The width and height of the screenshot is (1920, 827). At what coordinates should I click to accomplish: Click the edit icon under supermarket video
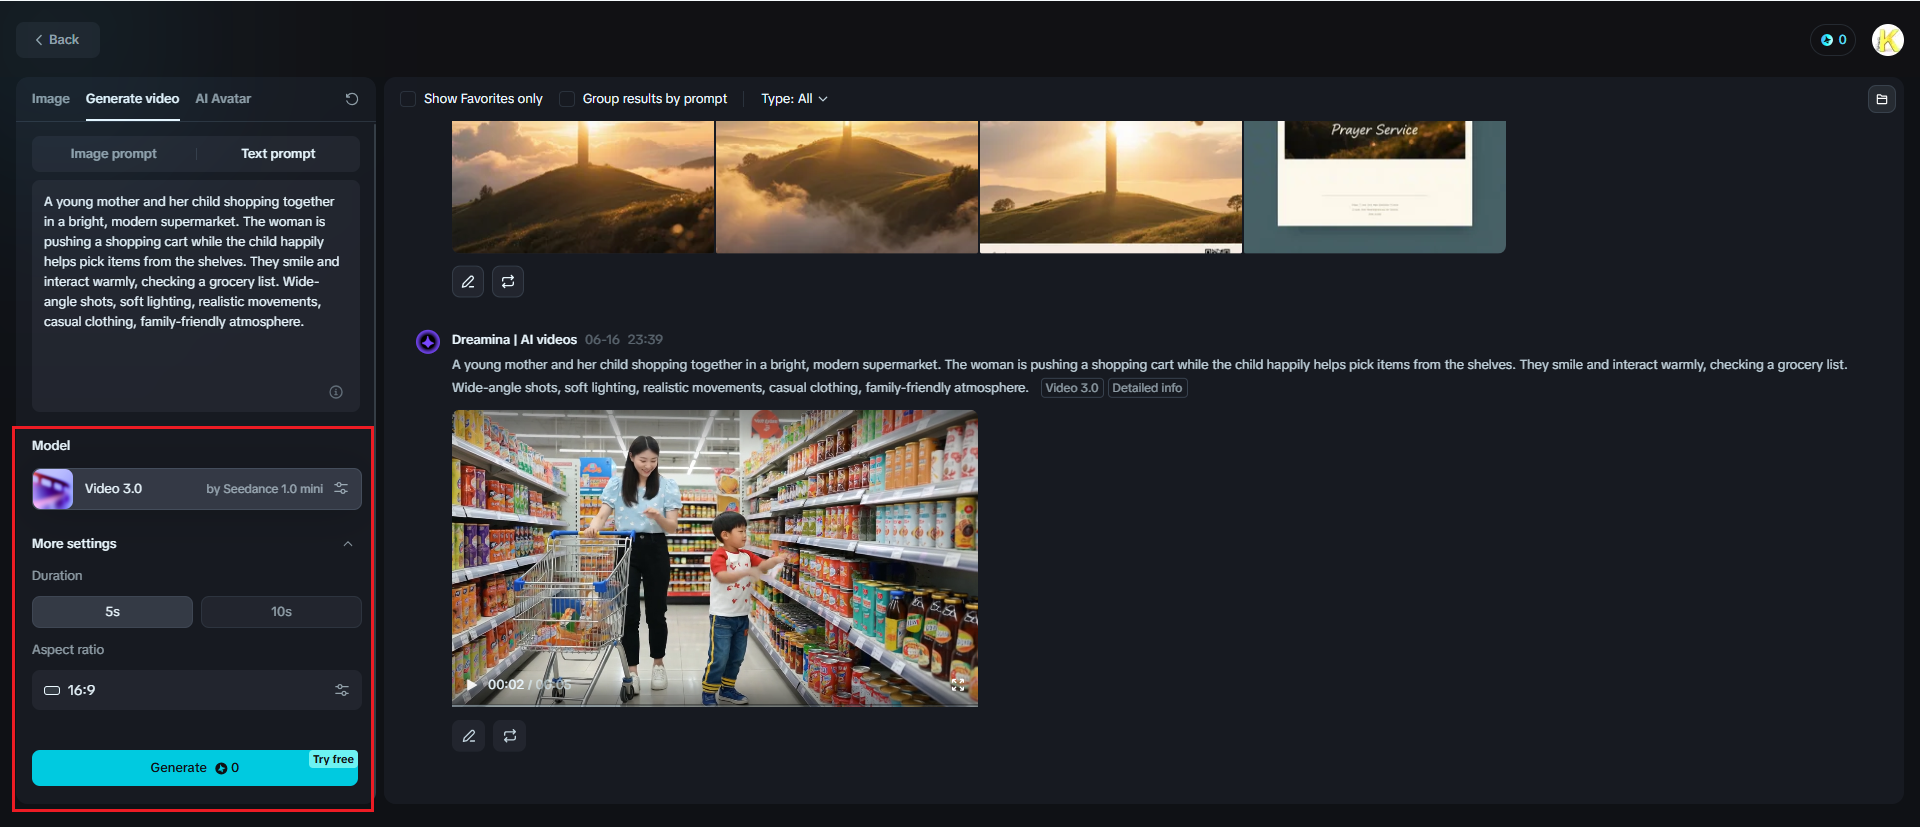(x=468, y=736)
